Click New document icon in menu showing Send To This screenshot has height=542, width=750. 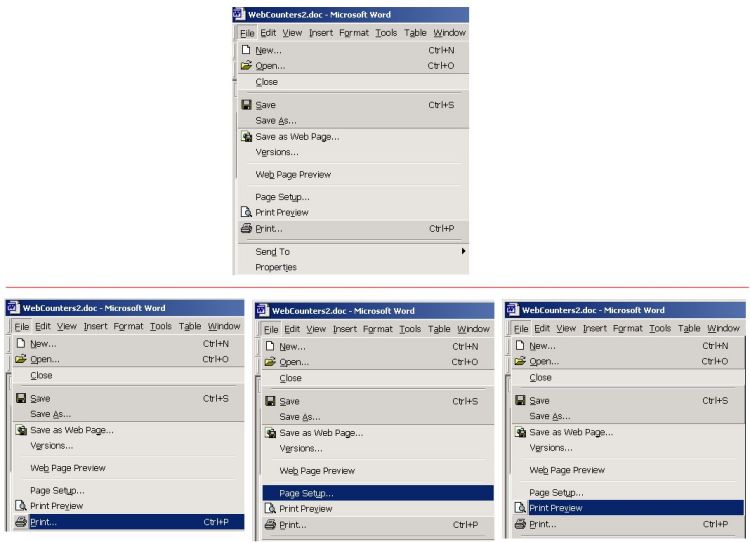coord(245,50)
